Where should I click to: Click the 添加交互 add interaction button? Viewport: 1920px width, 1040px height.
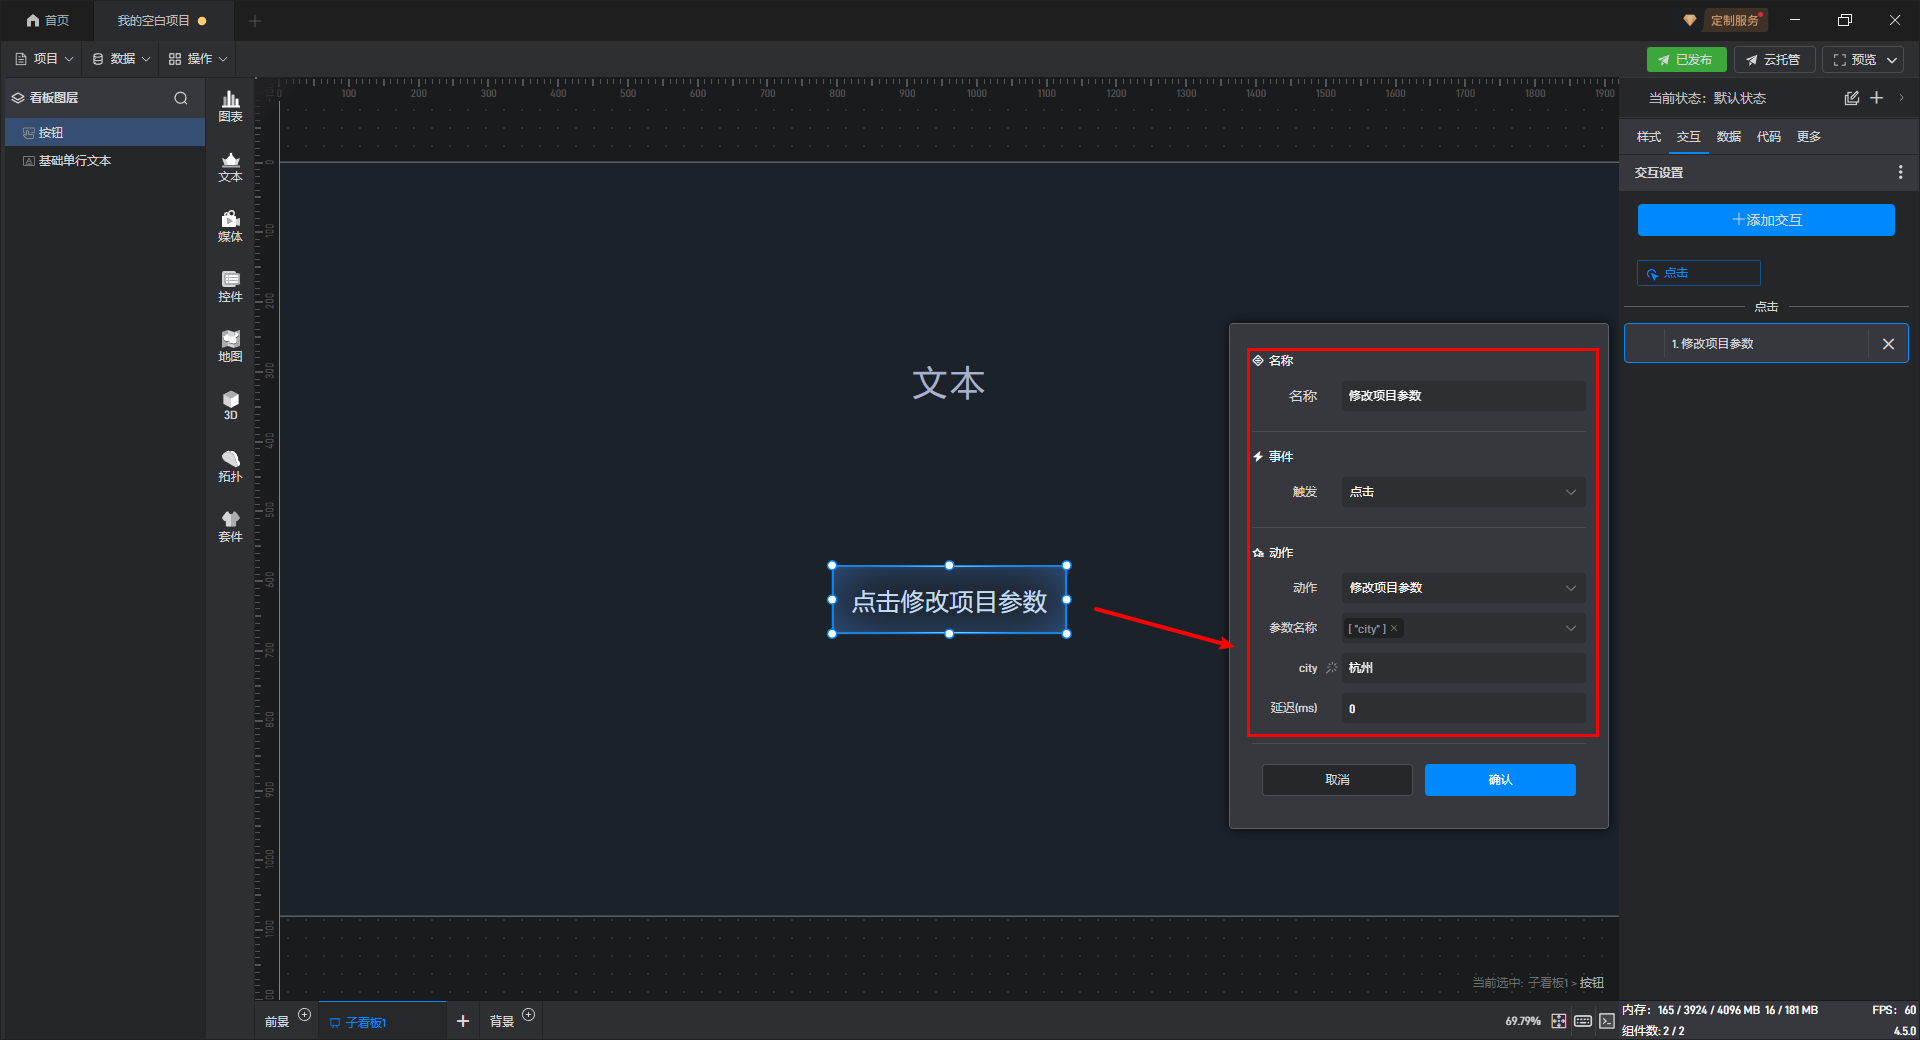point(1765,220)
